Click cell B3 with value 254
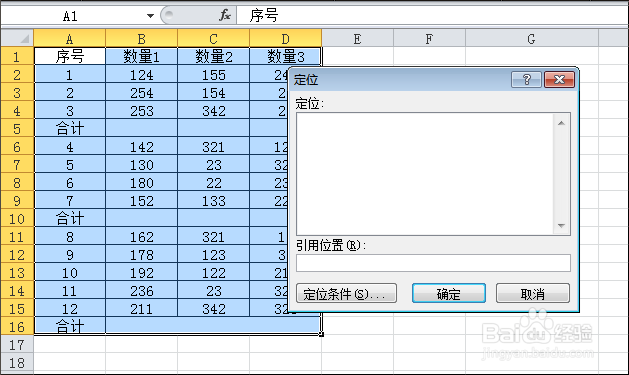Screen dimensions: 629x375 tap(142, 93)
